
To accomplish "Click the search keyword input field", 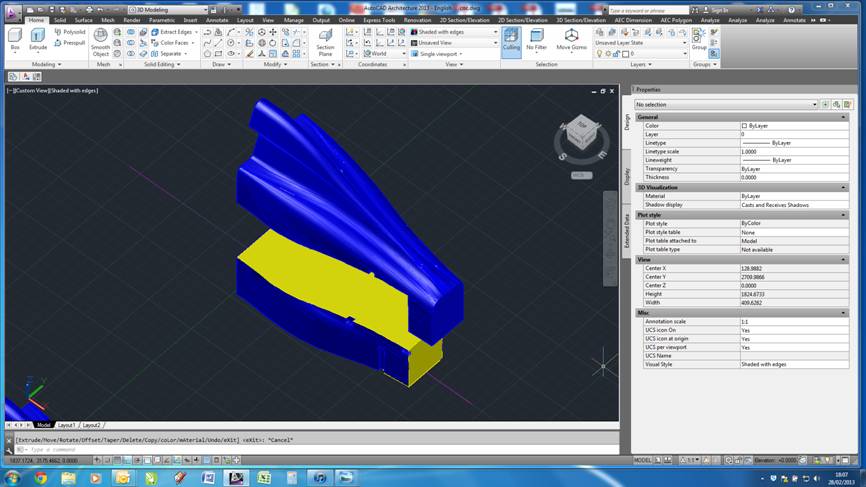I will [648, 10].
